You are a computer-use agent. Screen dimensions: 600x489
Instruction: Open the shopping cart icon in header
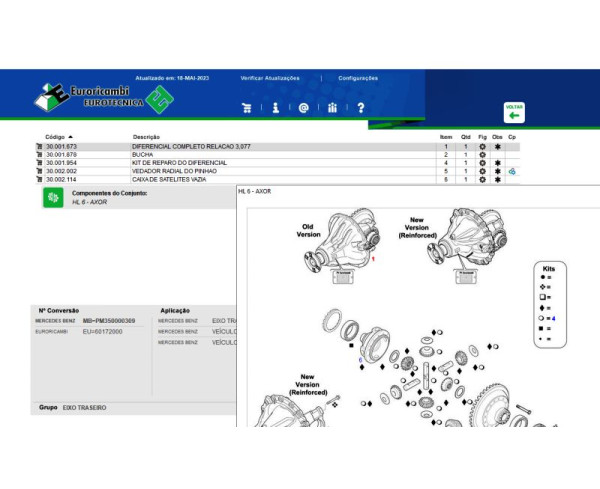247,108
